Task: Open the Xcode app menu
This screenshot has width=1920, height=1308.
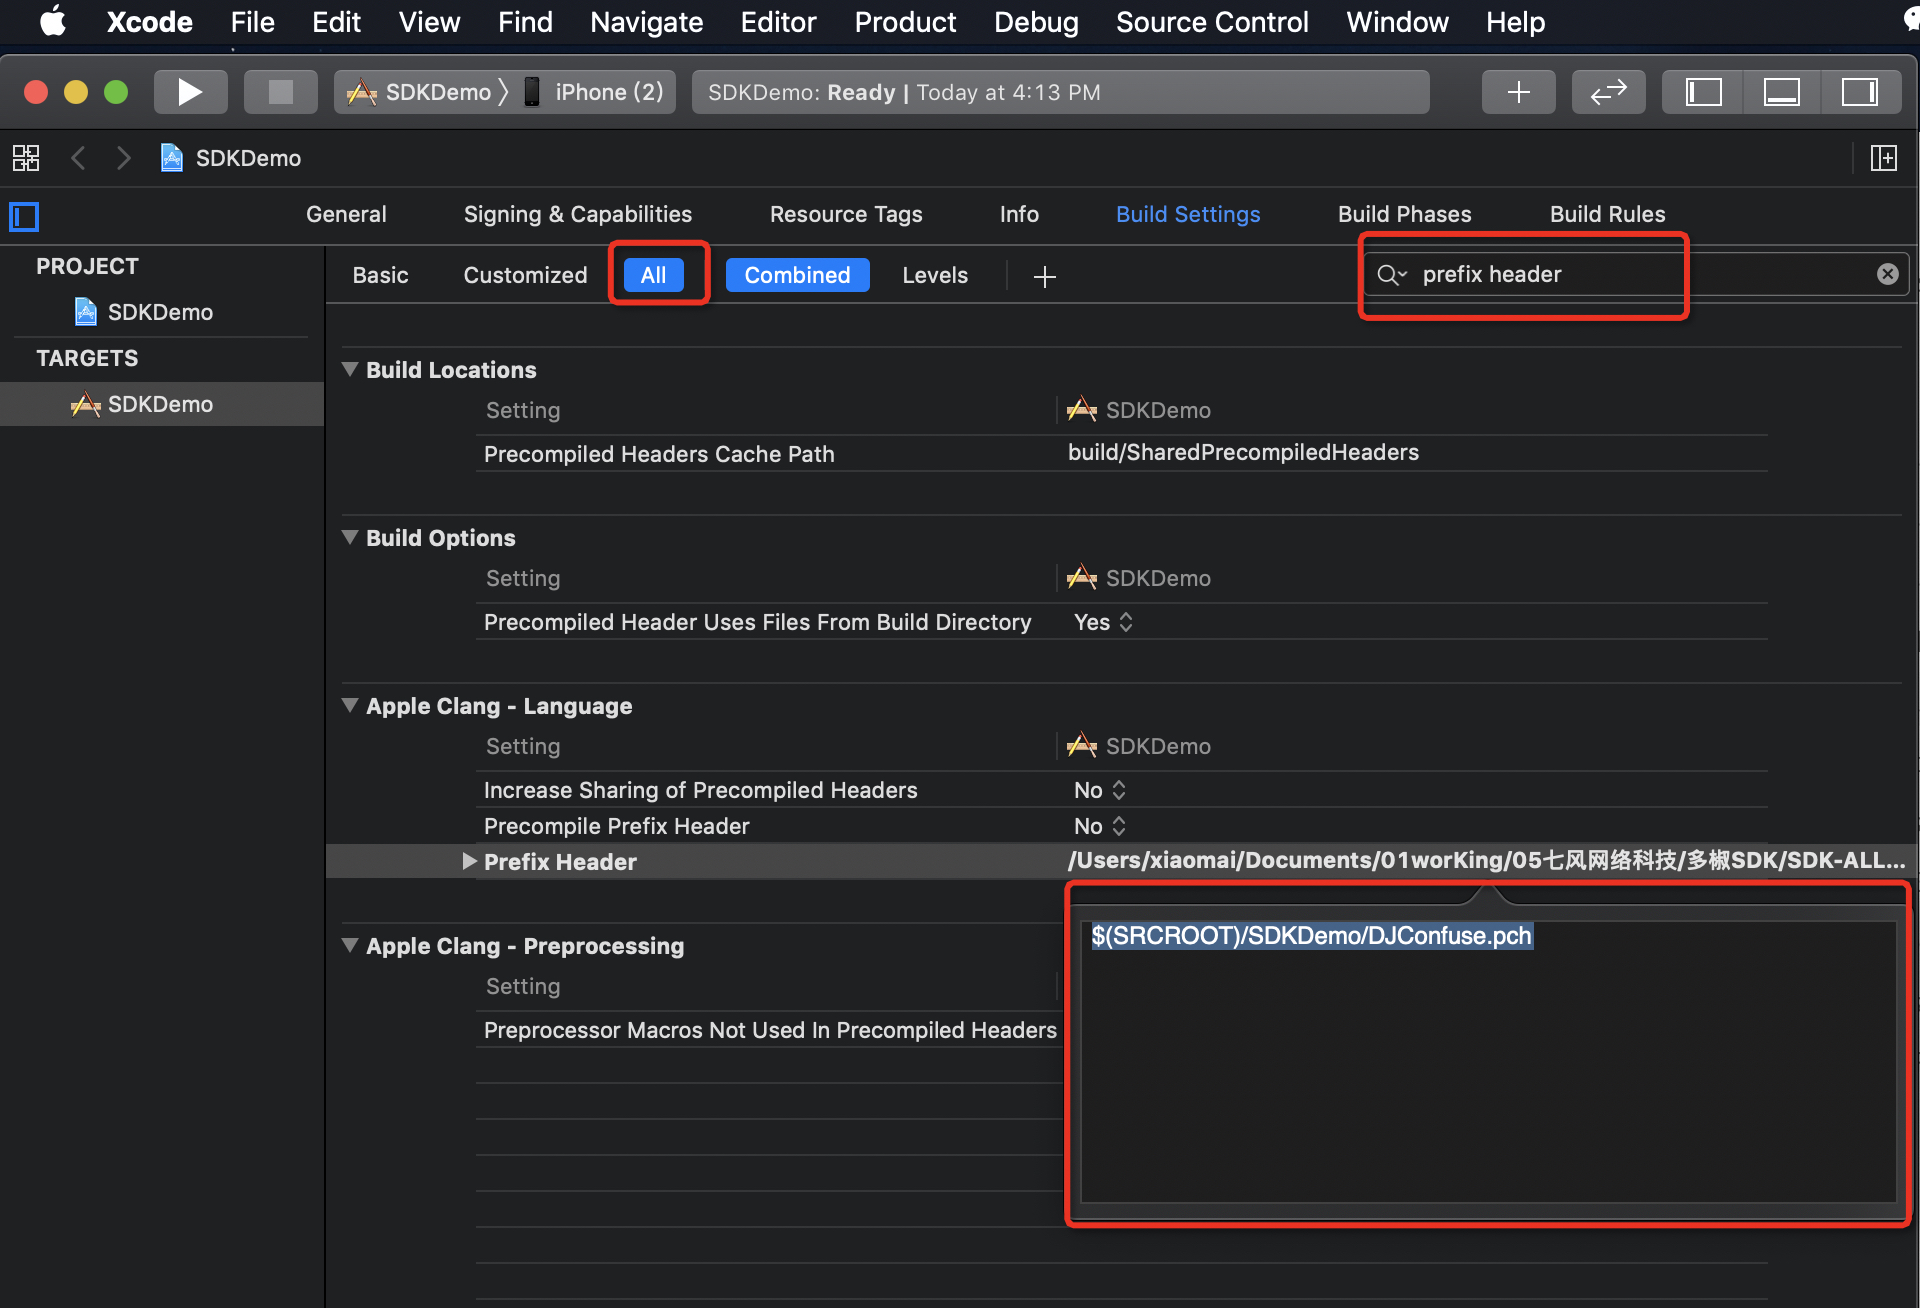Action: [x=149, y=22]
